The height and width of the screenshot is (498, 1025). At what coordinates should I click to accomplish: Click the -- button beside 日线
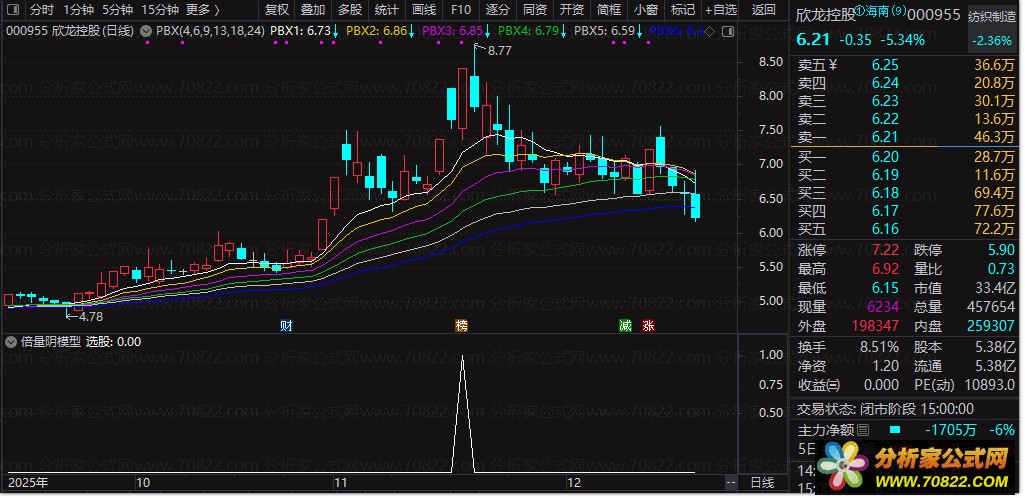pyautogui.click(x=731, y=483)
